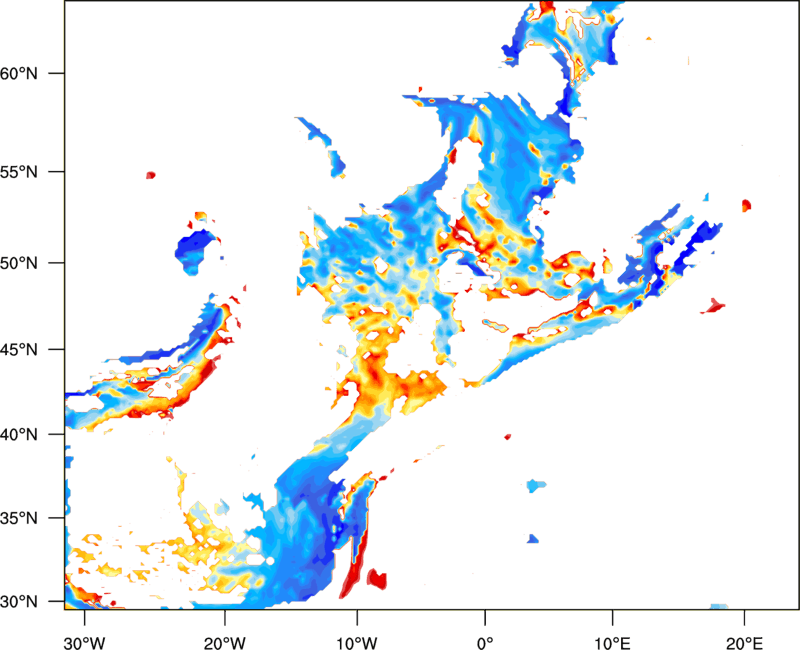Click the 10°E longitude label
The height and width of the screenshot is (650, 800).
pos(612,643)
